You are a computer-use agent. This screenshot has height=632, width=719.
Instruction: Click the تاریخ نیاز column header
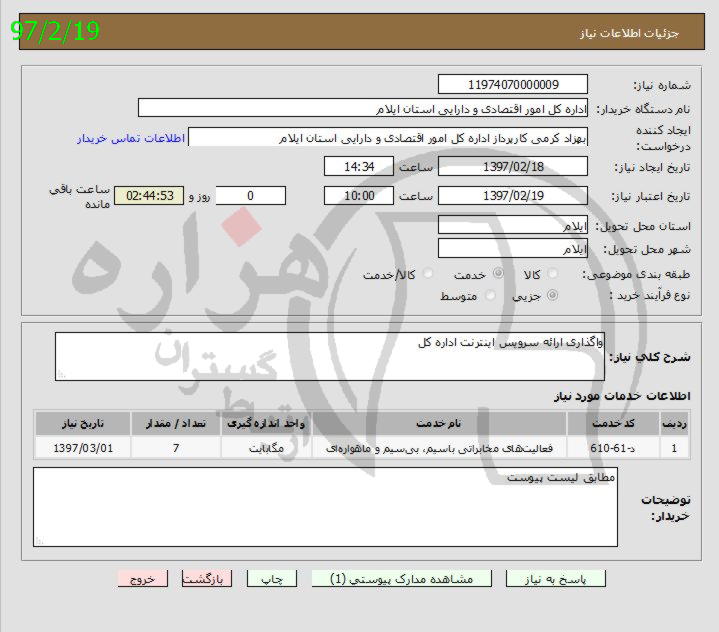point(83,423)
